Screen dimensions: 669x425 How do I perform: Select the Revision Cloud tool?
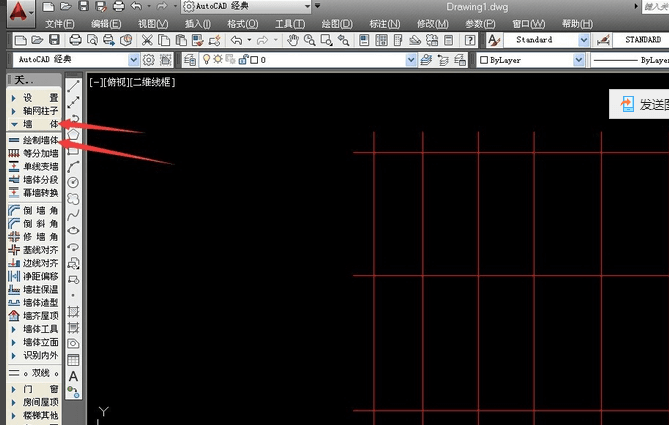coord(73,199)
